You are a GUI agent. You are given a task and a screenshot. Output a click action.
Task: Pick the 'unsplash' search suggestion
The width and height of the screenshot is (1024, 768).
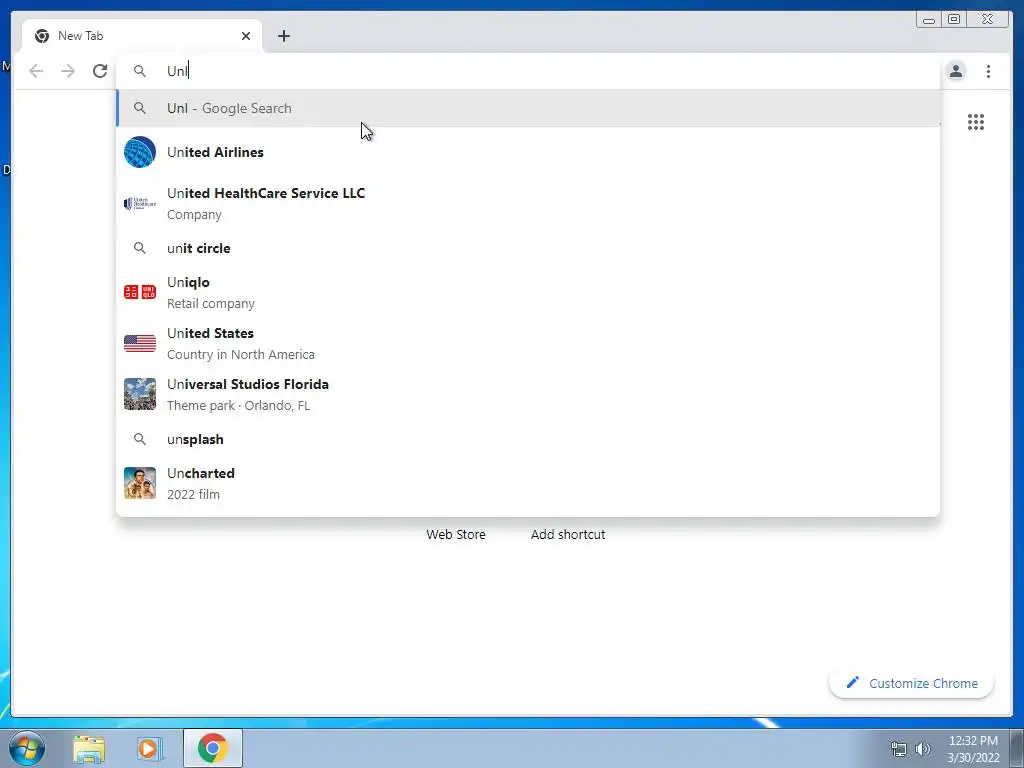[528, 439]
